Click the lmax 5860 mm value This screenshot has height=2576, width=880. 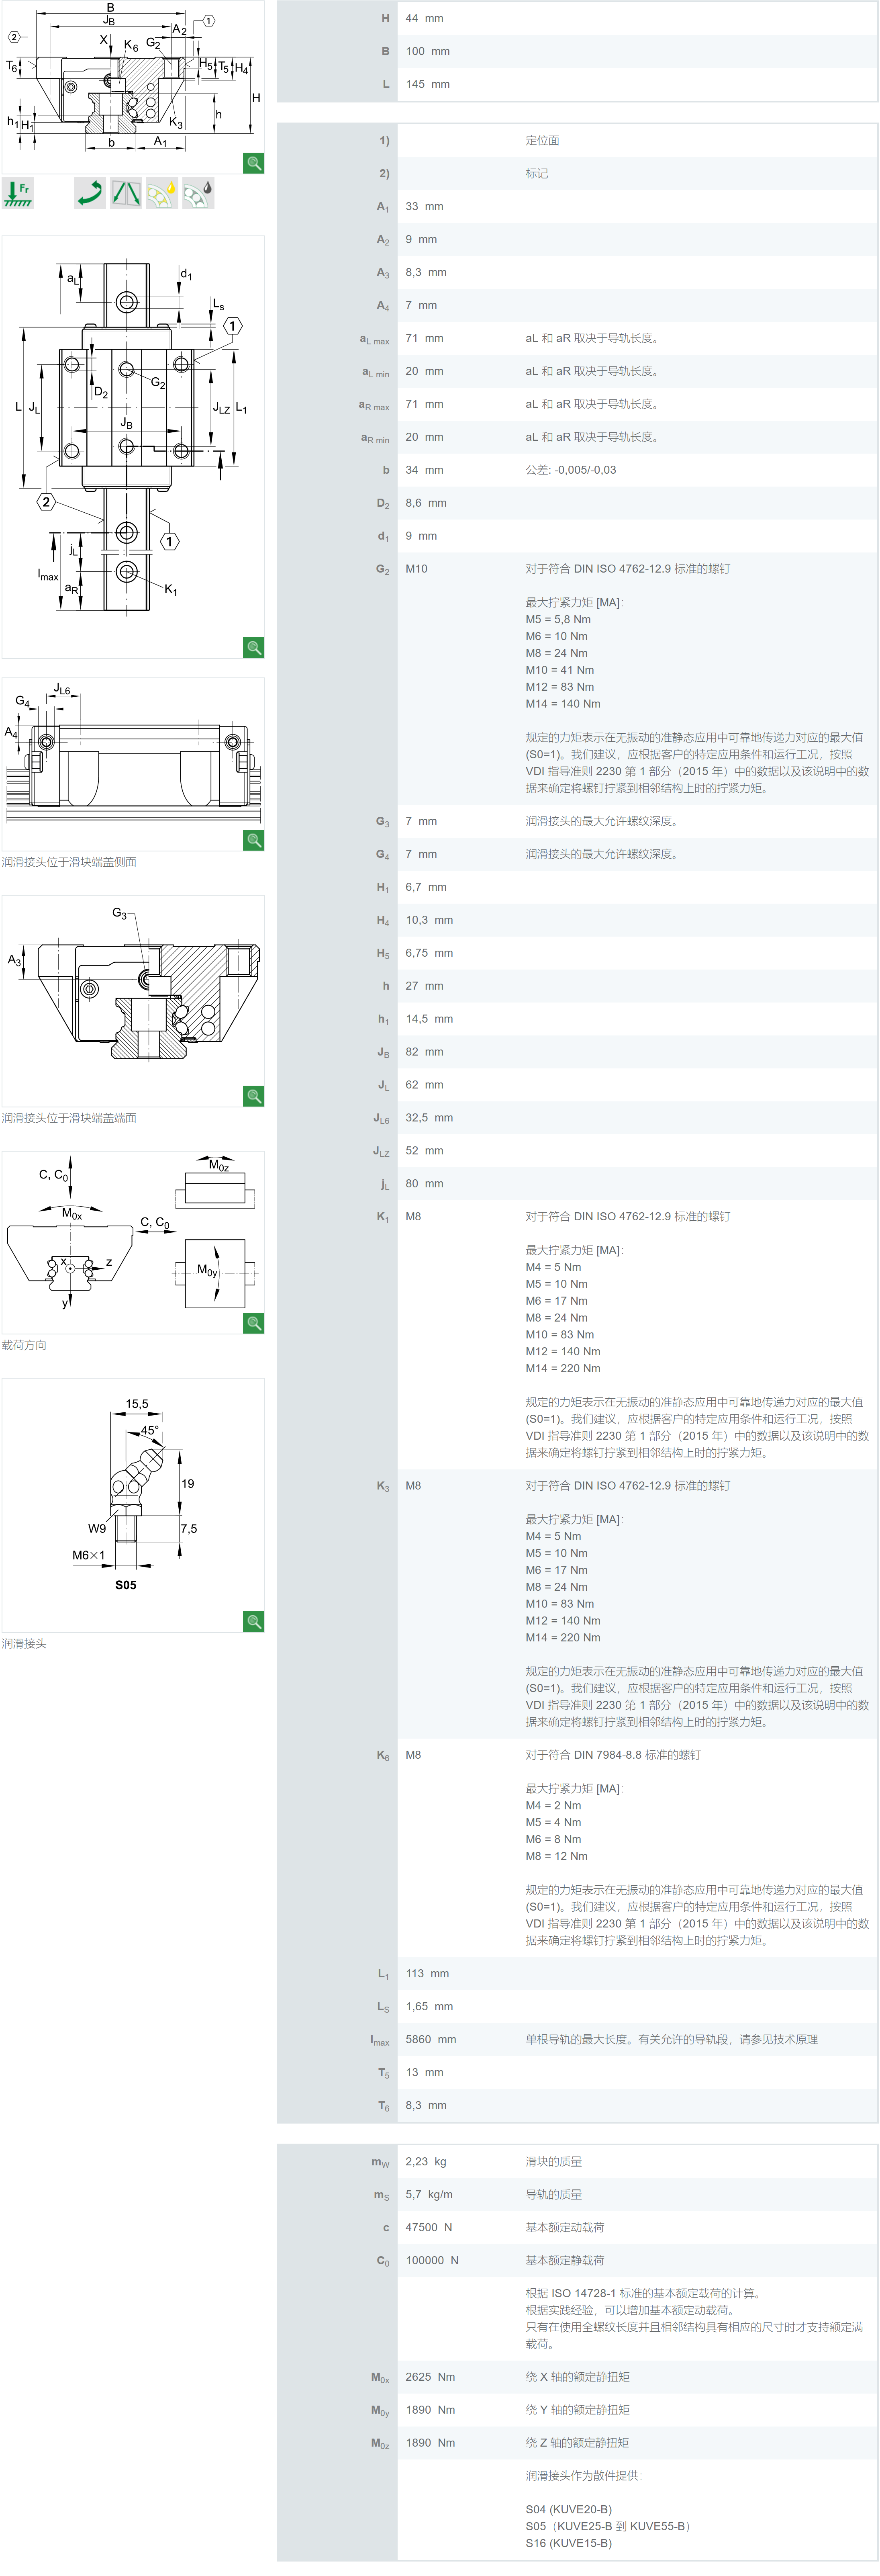tap(430, 2039)
